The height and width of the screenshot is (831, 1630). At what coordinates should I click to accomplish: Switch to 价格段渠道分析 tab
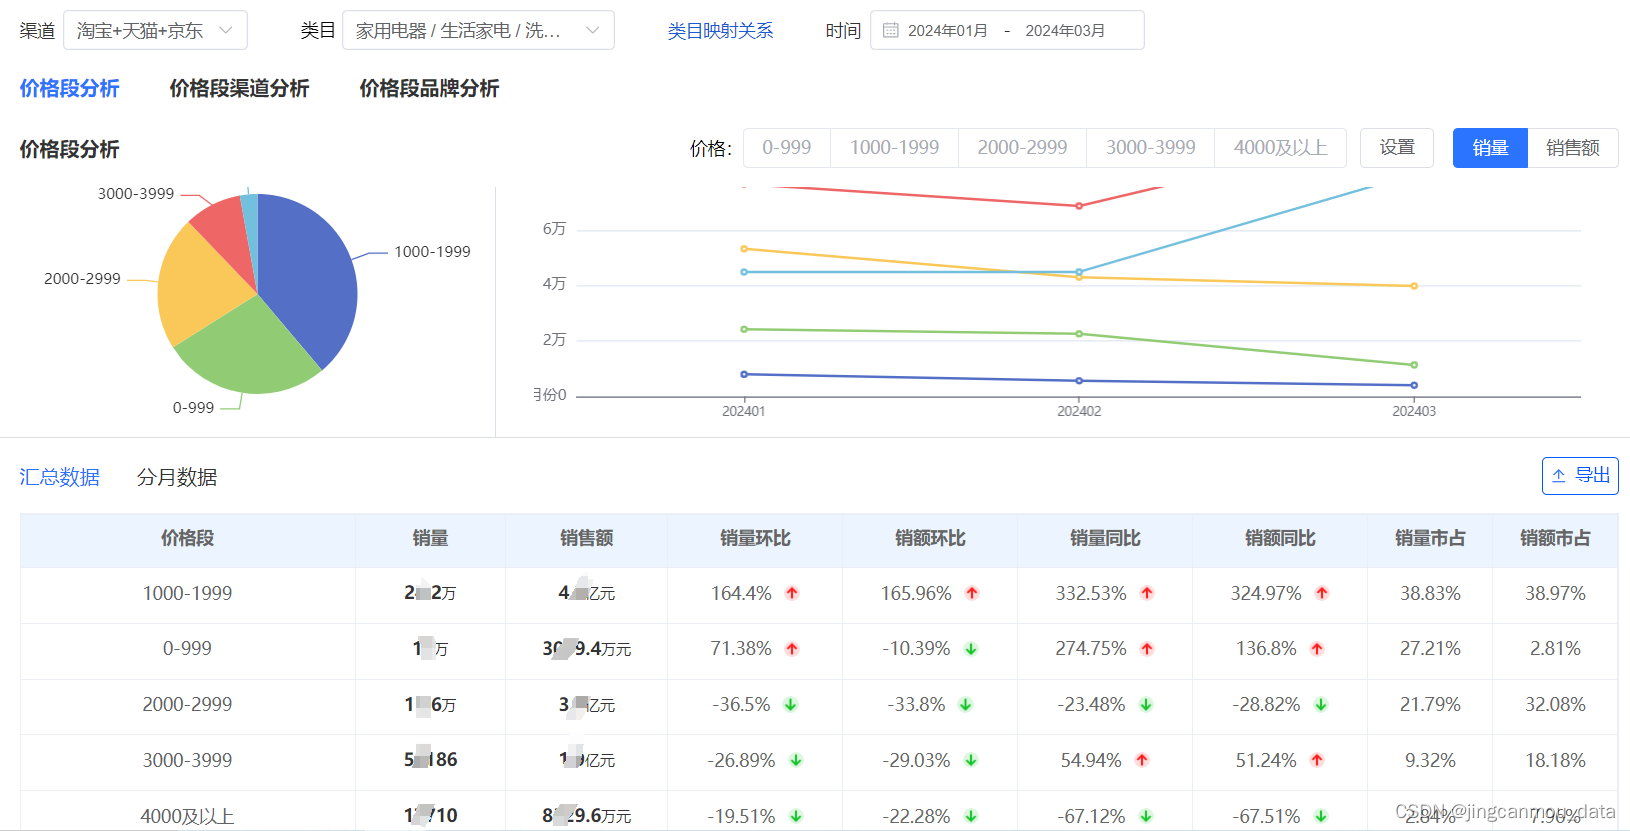coord(239,88)
